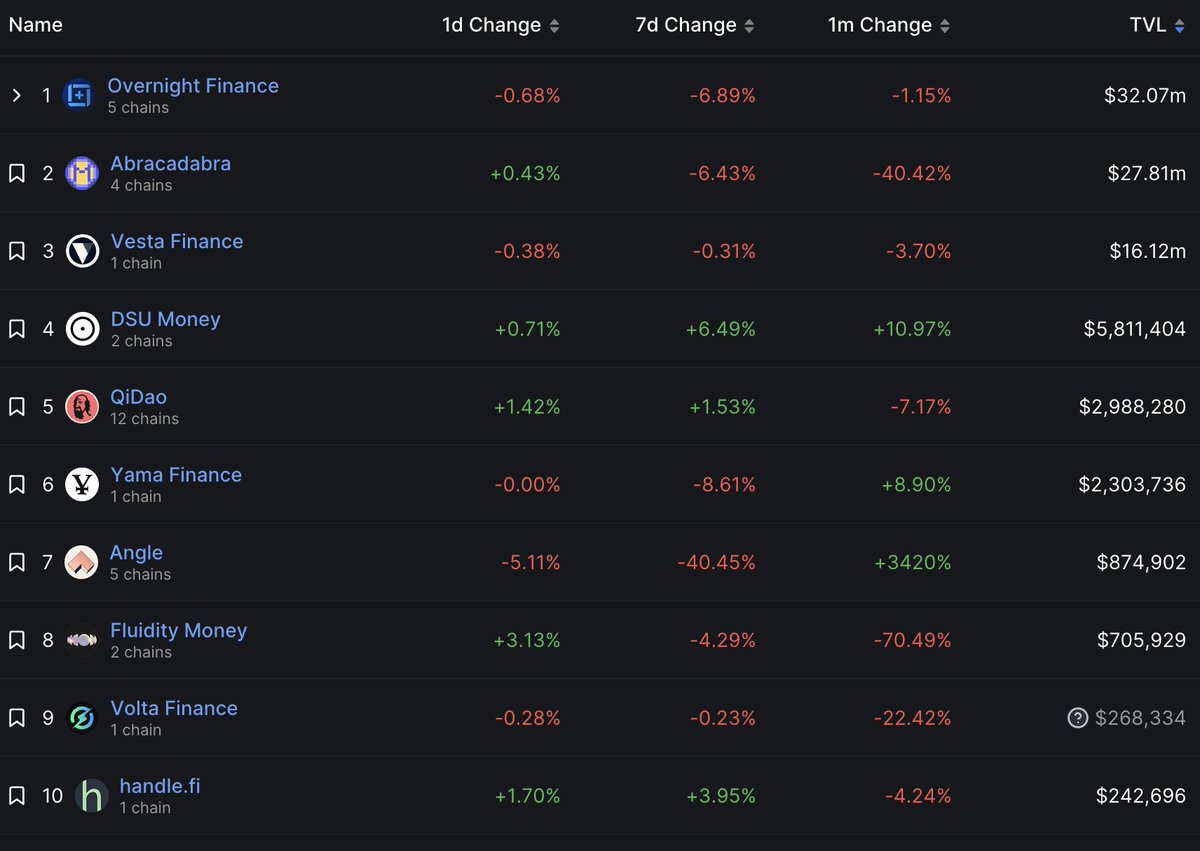The width and height of the screenshot is (1200, 851).
Task: Sort table by TVL column
Action: point(1157,25)
